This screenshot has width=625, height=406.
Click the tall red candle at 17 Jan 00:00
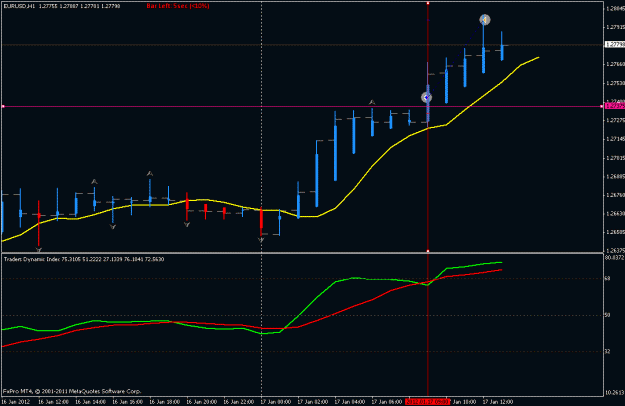(261, 221)
